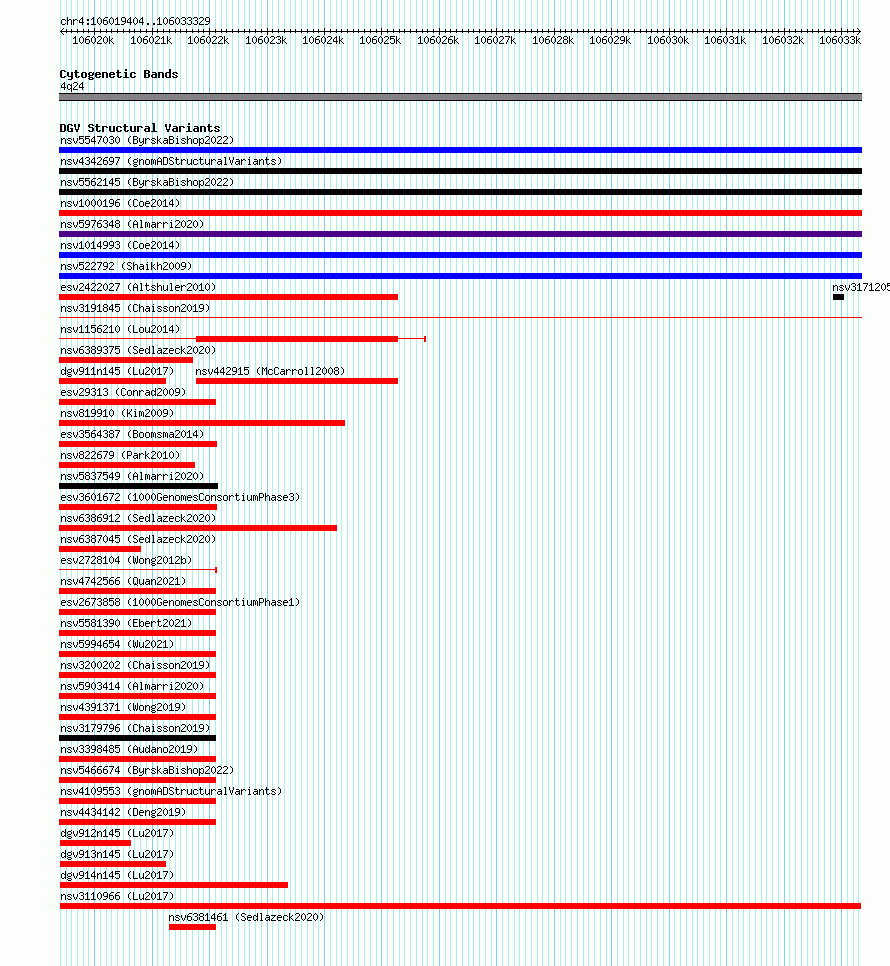Click the nsv1156210 (Lou2014) label
890x966 pixels.
pyautogui.click(x=120, y=329)
